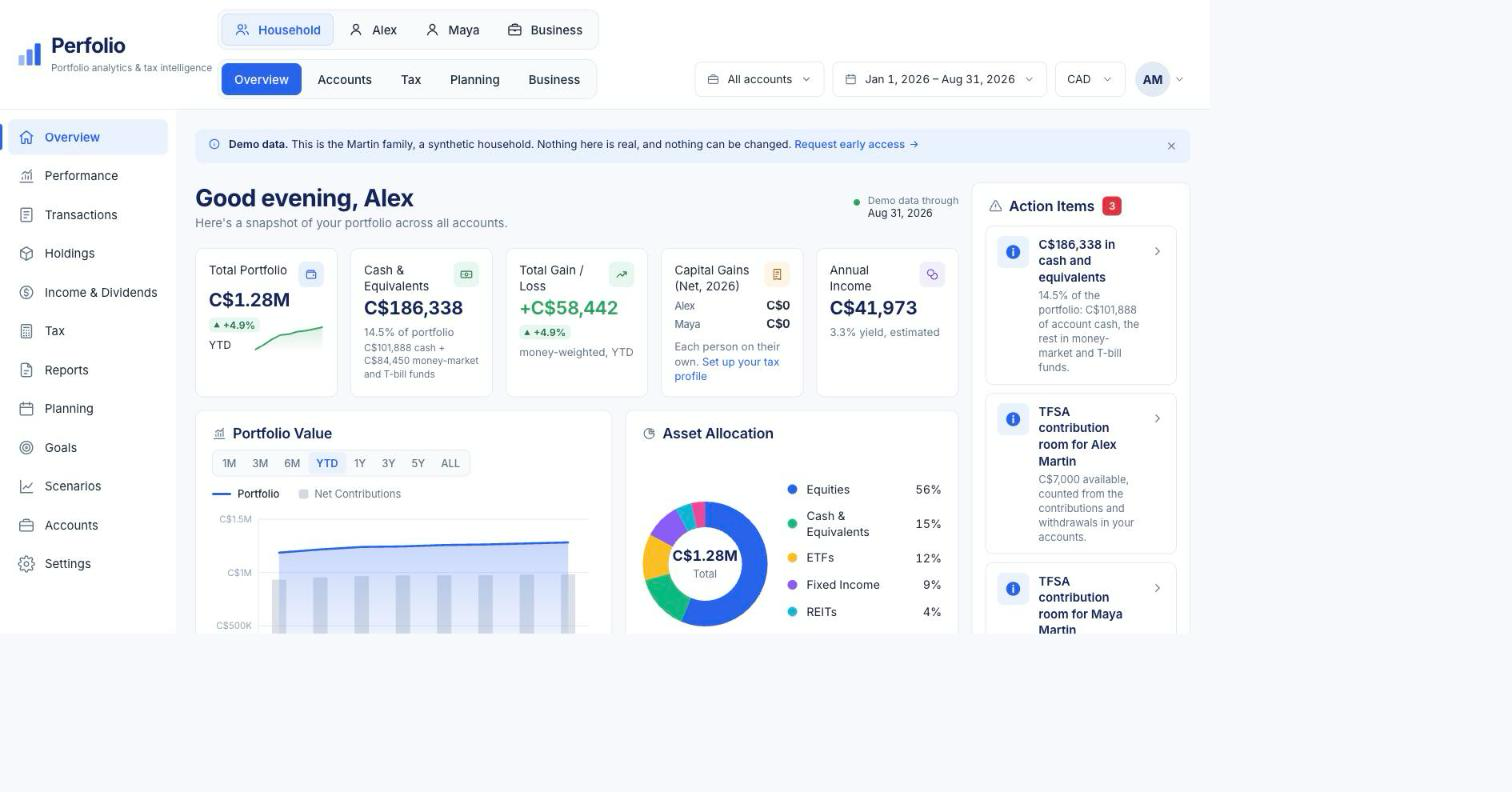This screenshot has height=792, width=1512.
Task: Select the Household profile view
Action: click(278, 30)
